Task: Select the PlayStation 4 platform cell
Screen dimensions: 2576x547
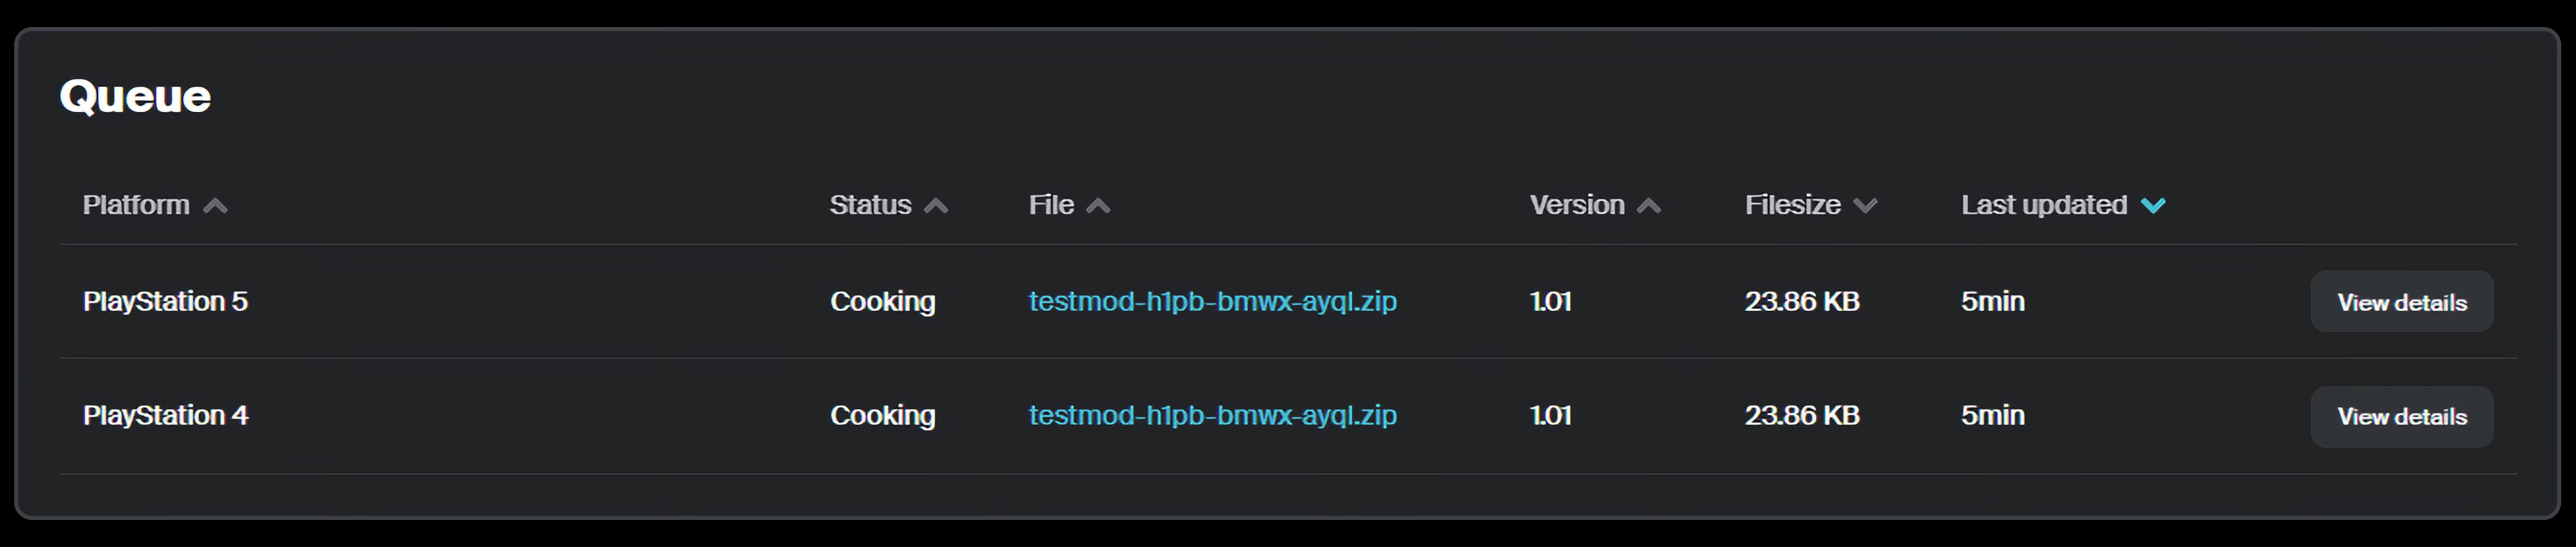Action: (x=165, y=415)
